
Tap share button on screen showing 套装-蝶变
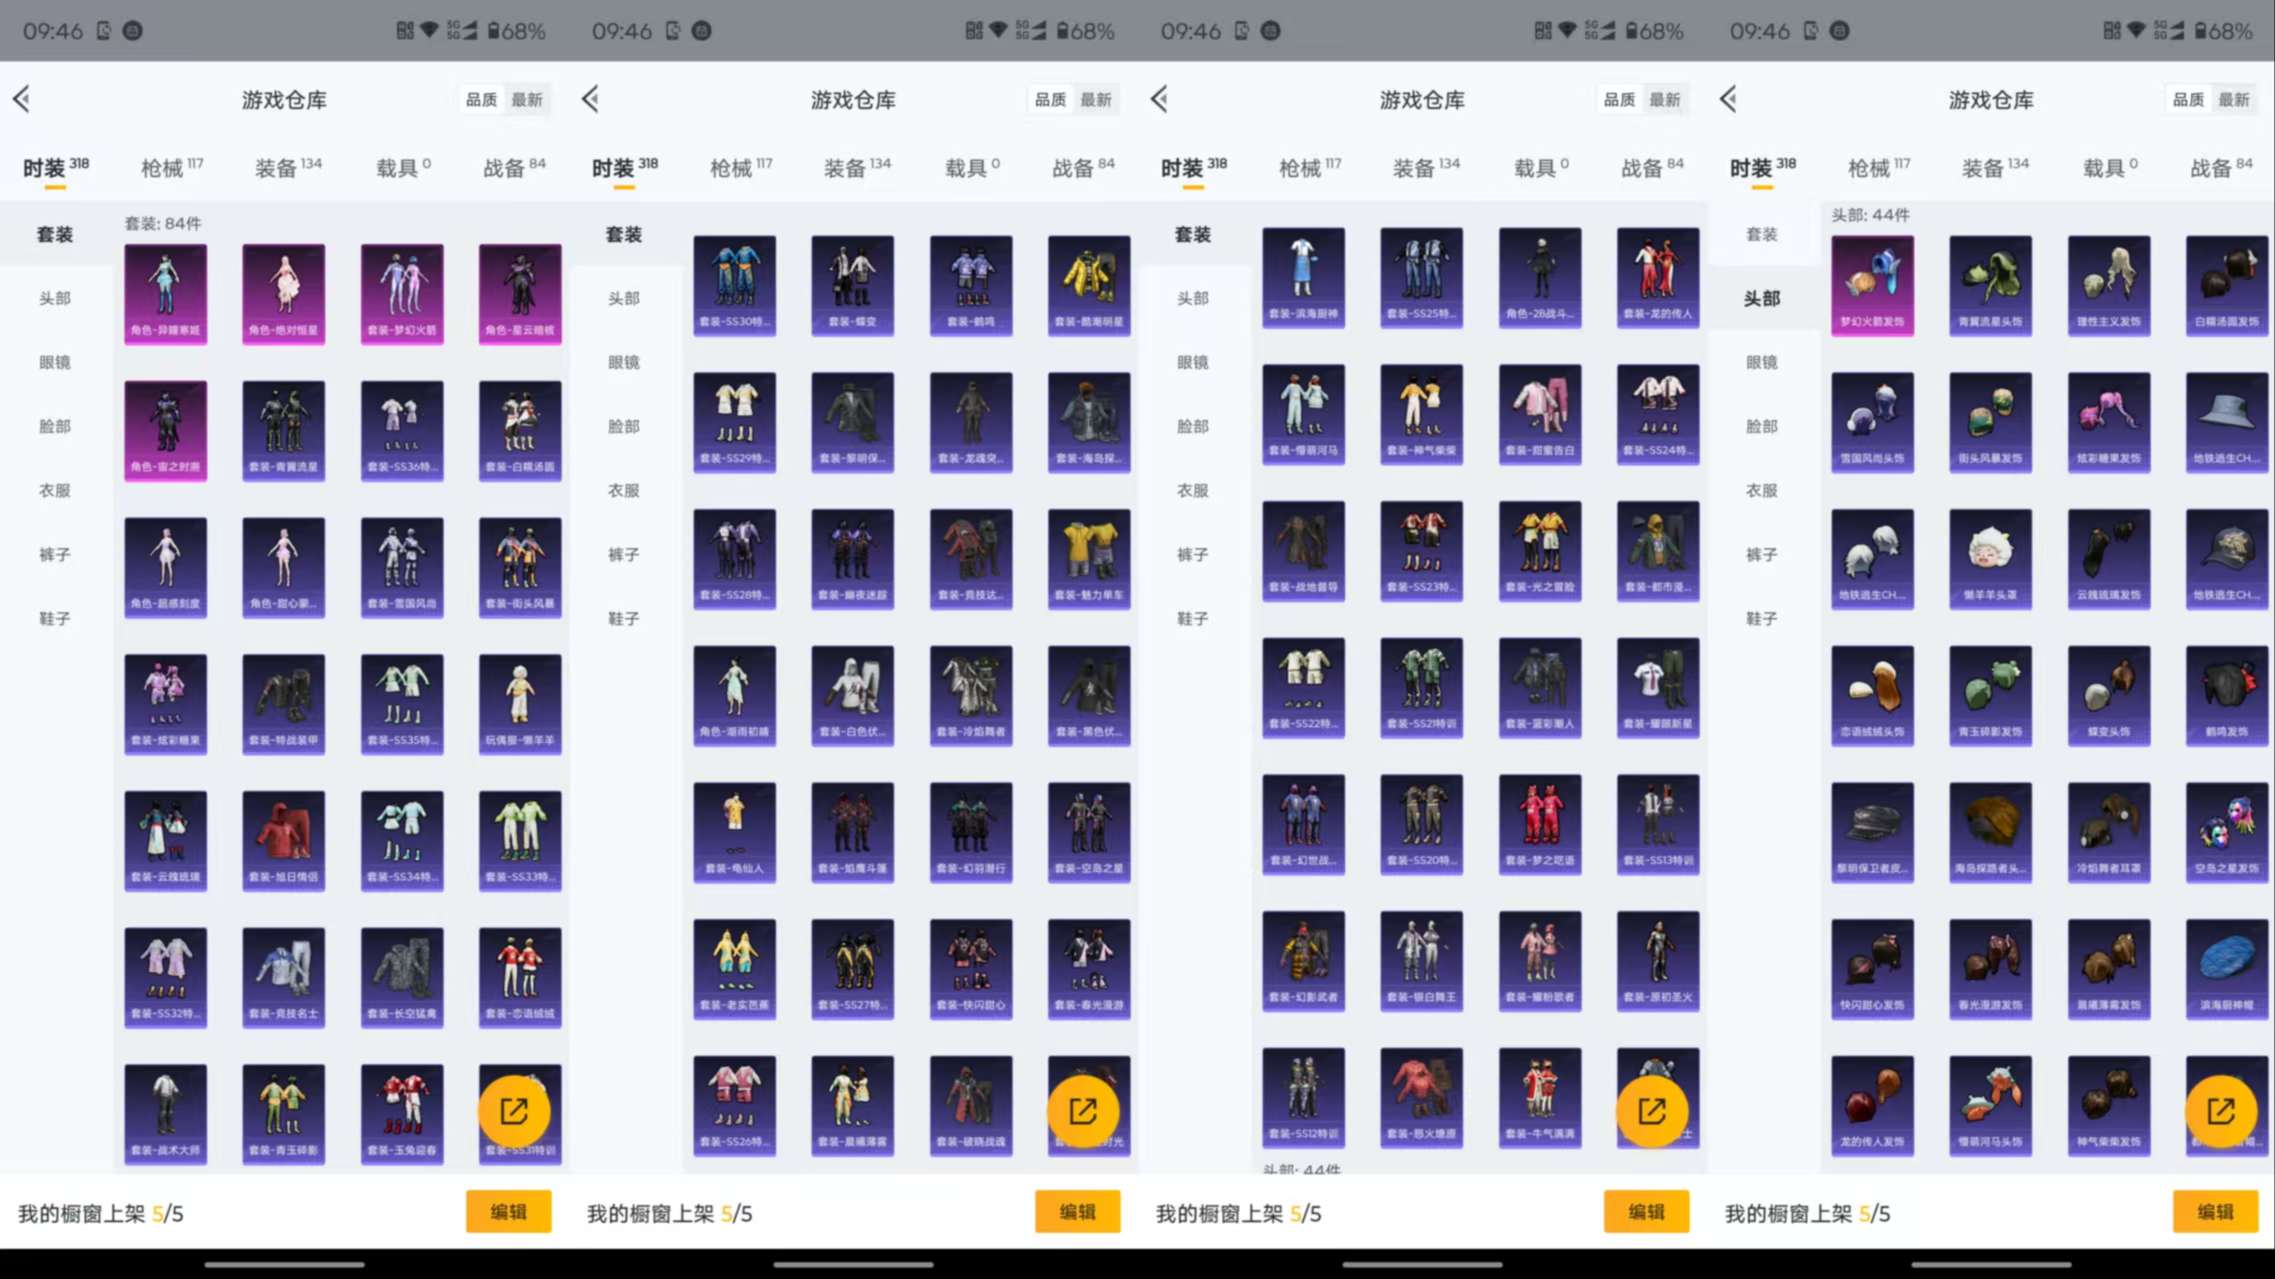point(1083,1111)
